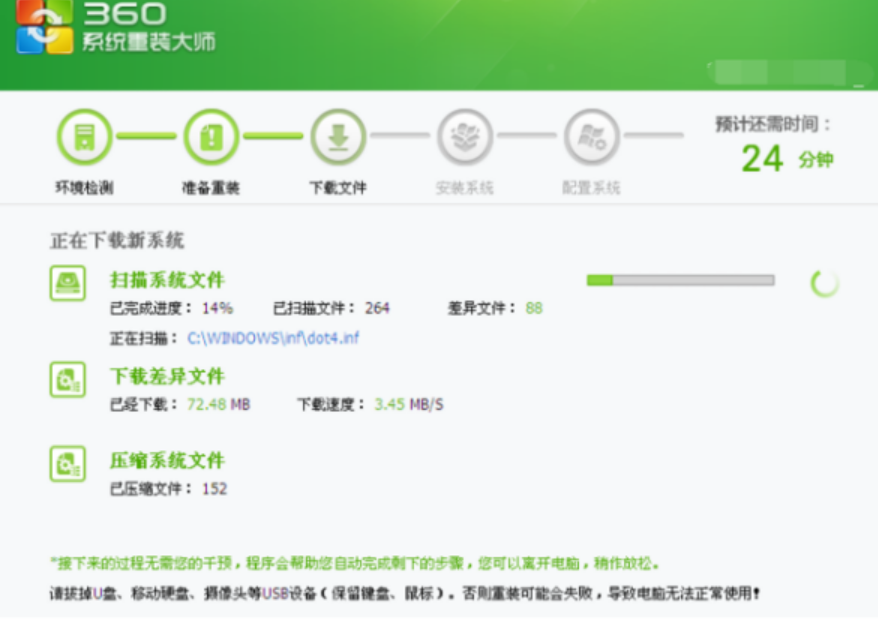Click the USB device removal warning text

point(405,593)
